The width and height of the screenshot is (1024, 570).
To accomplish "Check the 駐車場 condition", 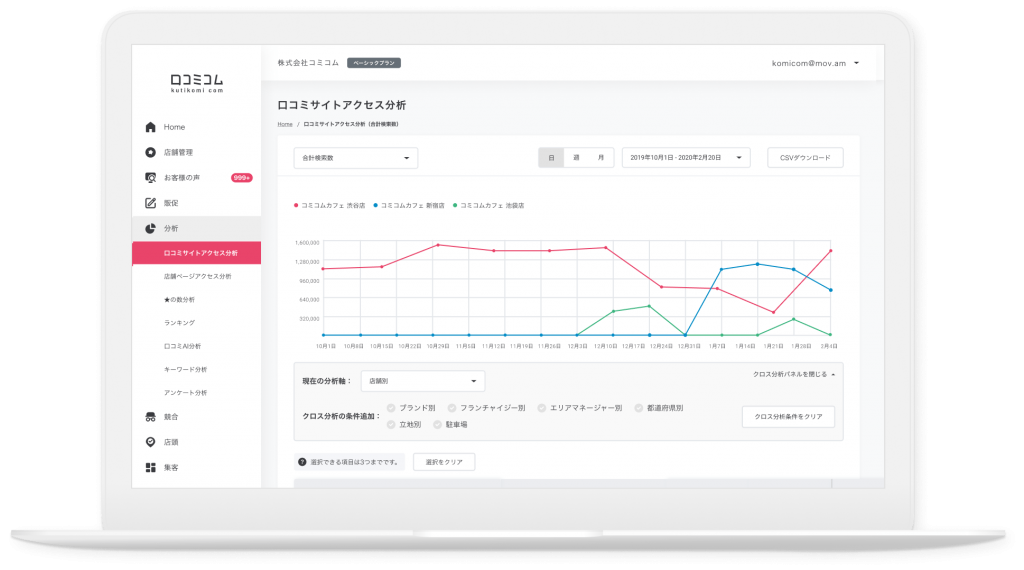I will pyautogui.click(x=438, y=424).
